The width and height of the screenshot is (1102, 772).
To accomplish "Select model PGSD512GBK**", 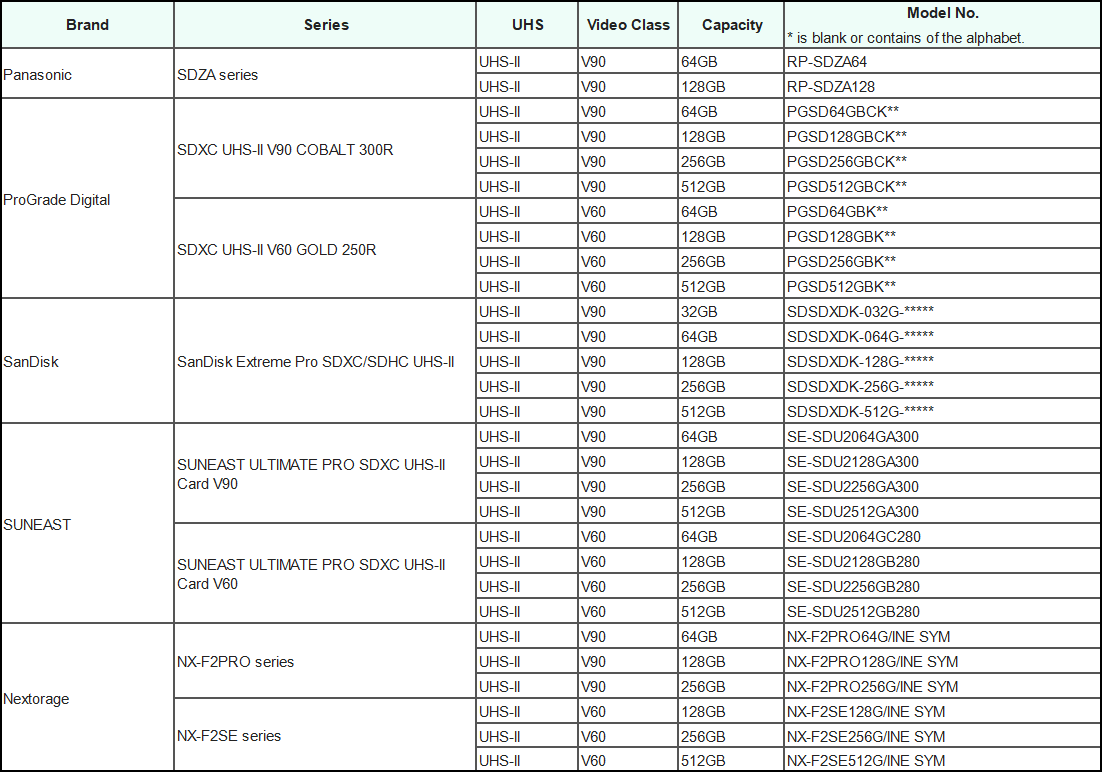I will pyautogui.click(x=942, y=286).
